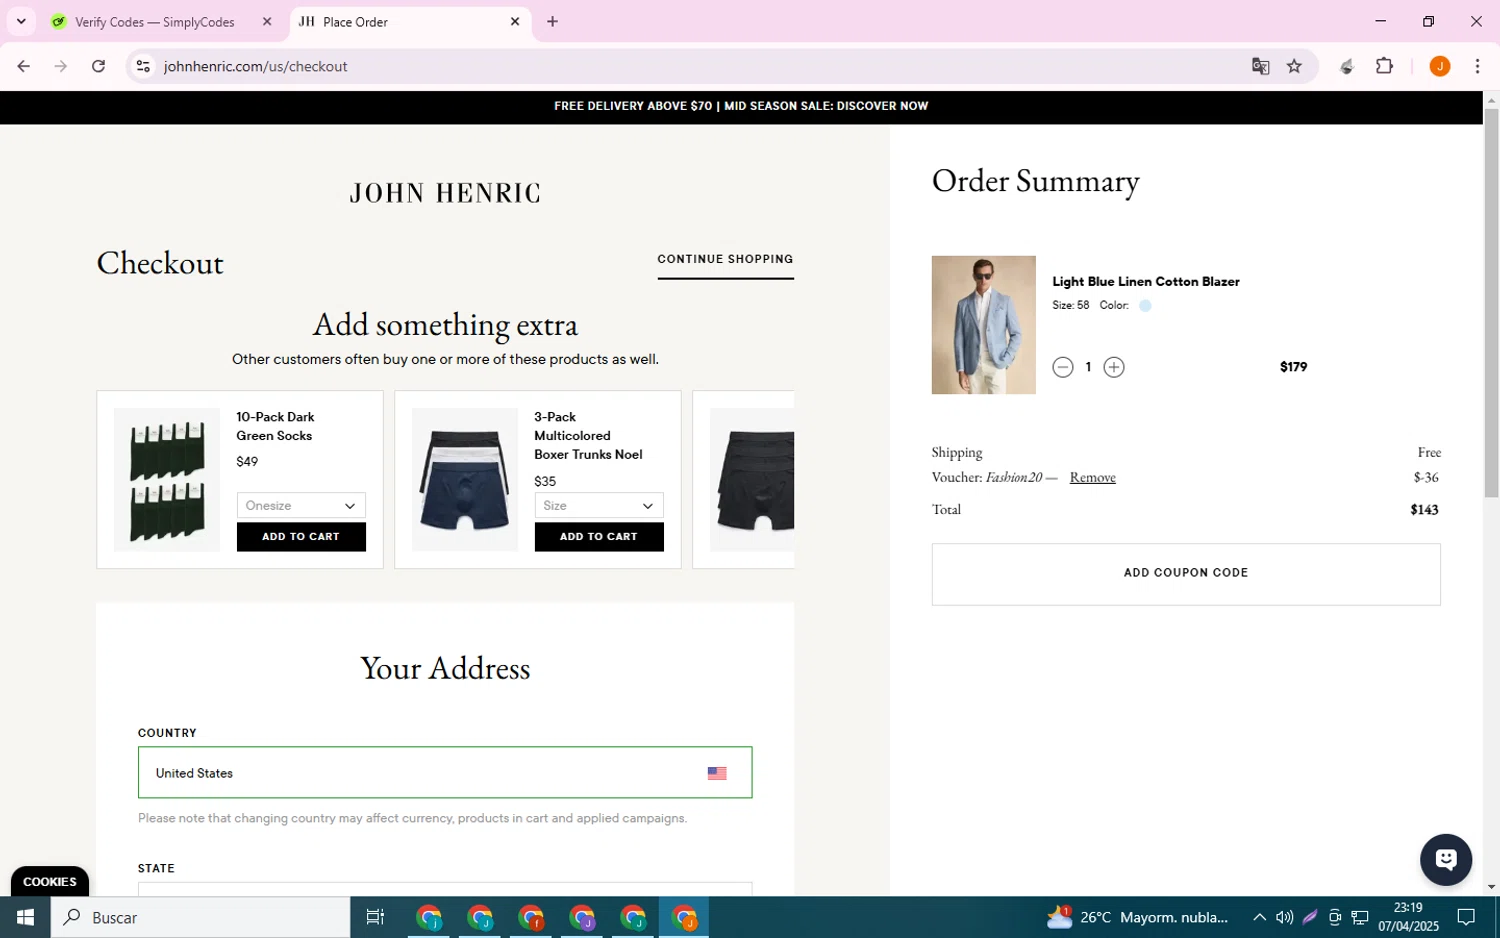Bookmark this page with the star icon

pyautogui.click(x=1294, y=66)
